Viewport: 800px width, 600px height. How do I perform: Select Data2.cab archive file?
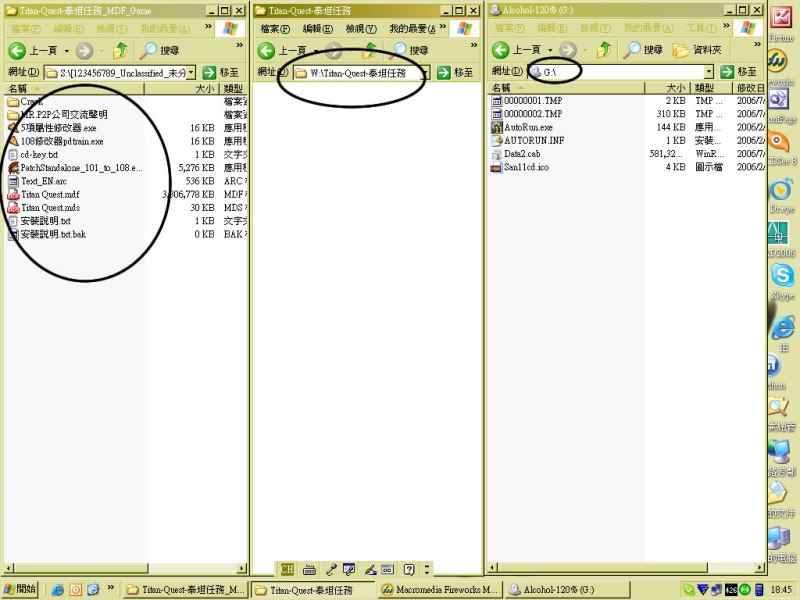522,154
